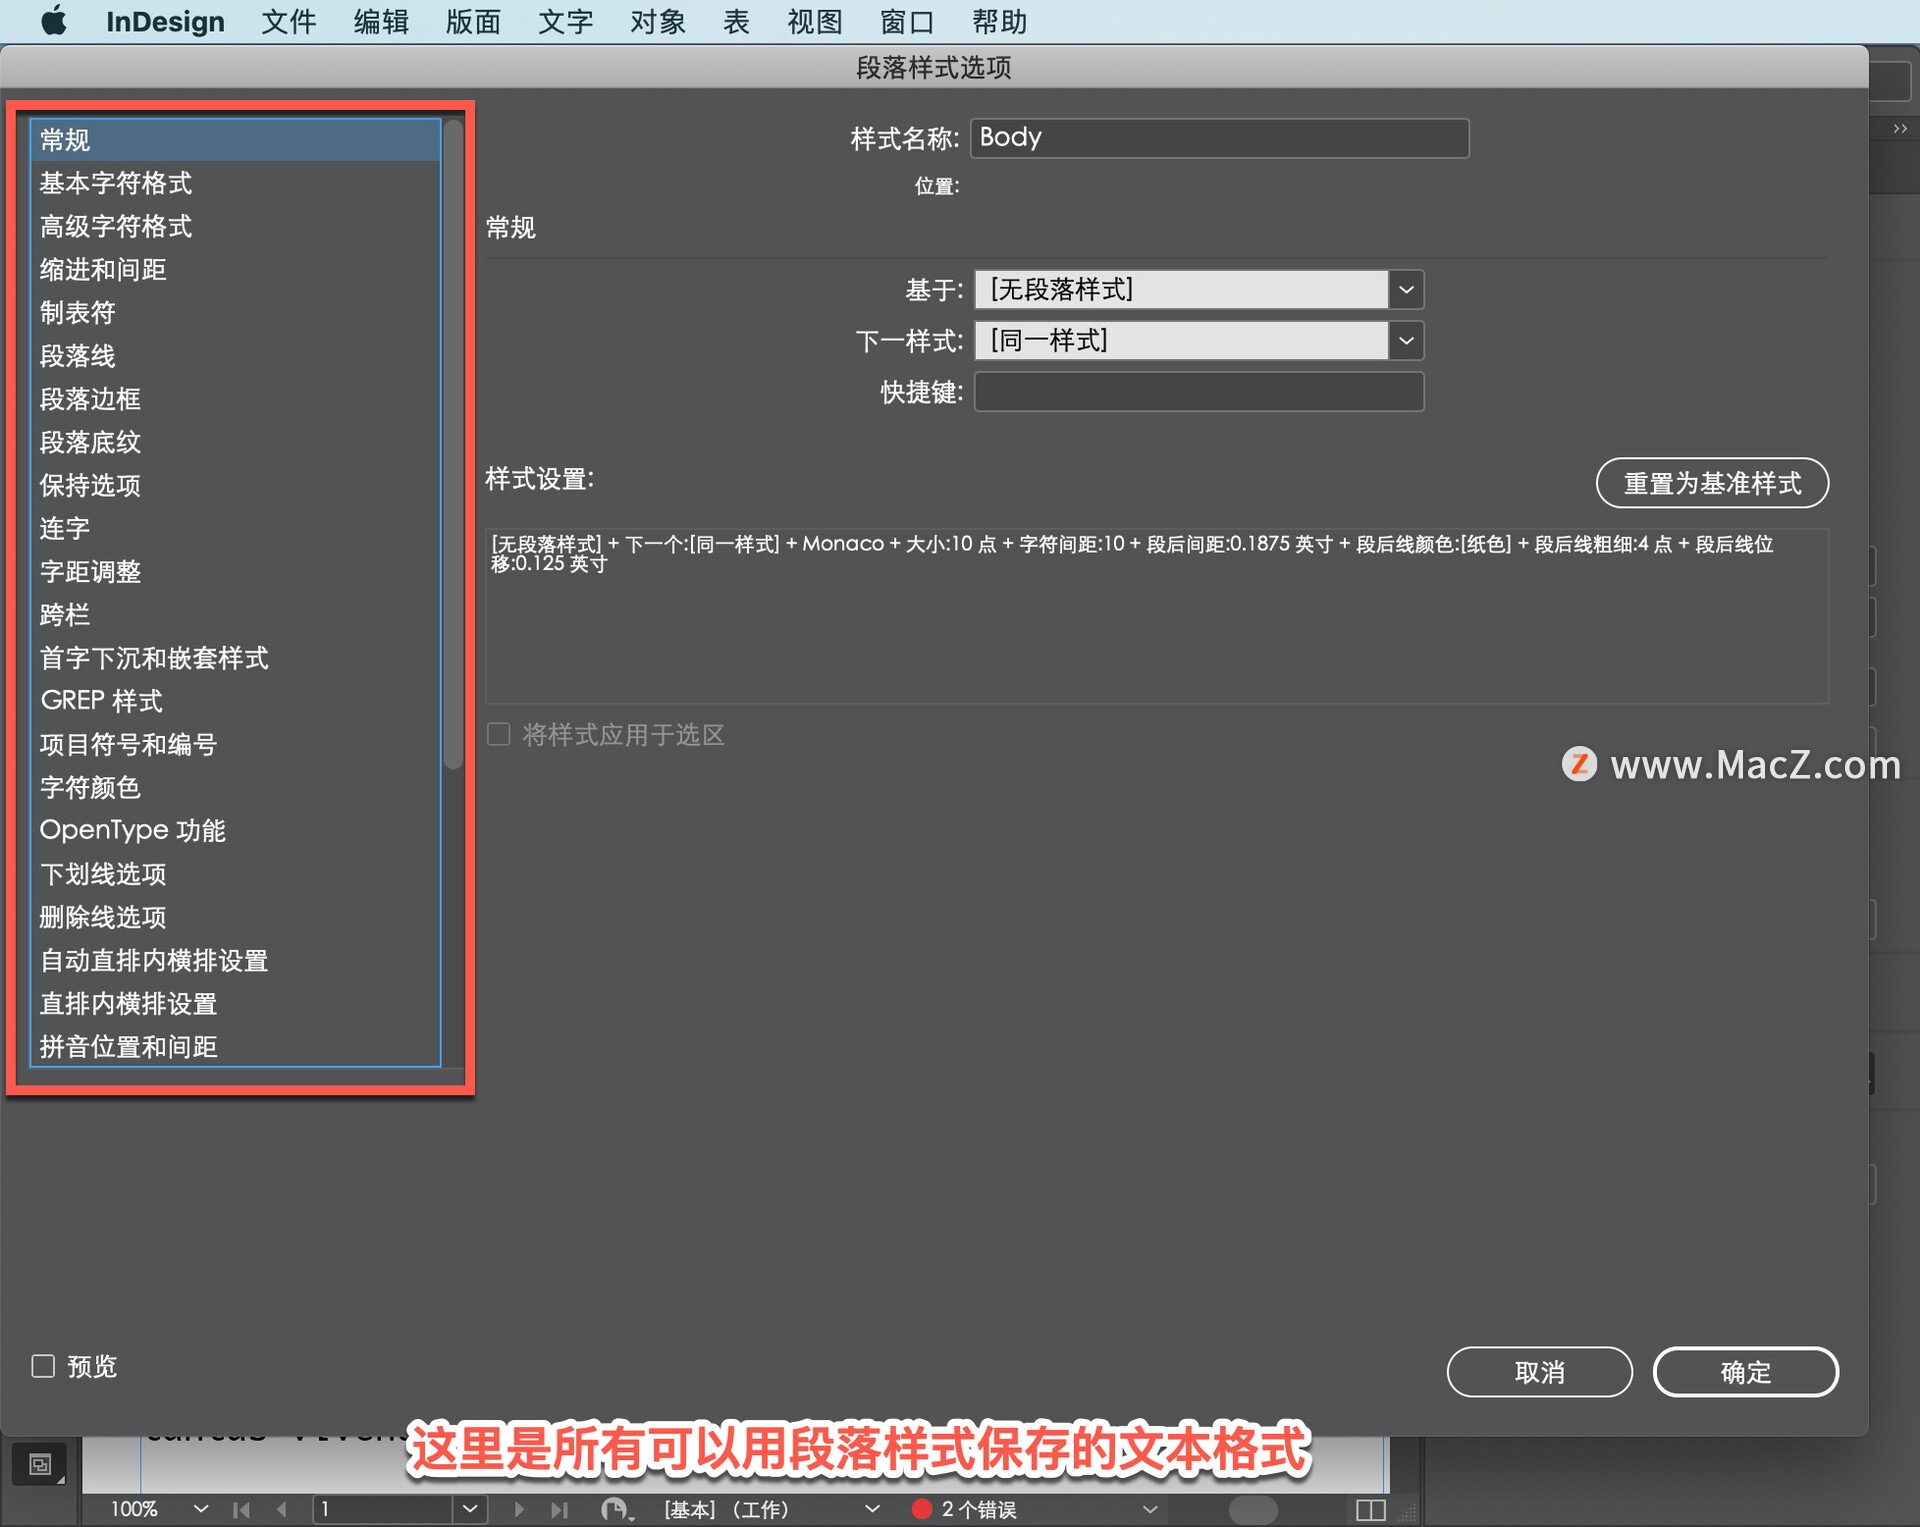Image resolution: width=1920 pixels, height=1527 pixels.
Task: Click the next page arrow
Action: click(518, 1509)
